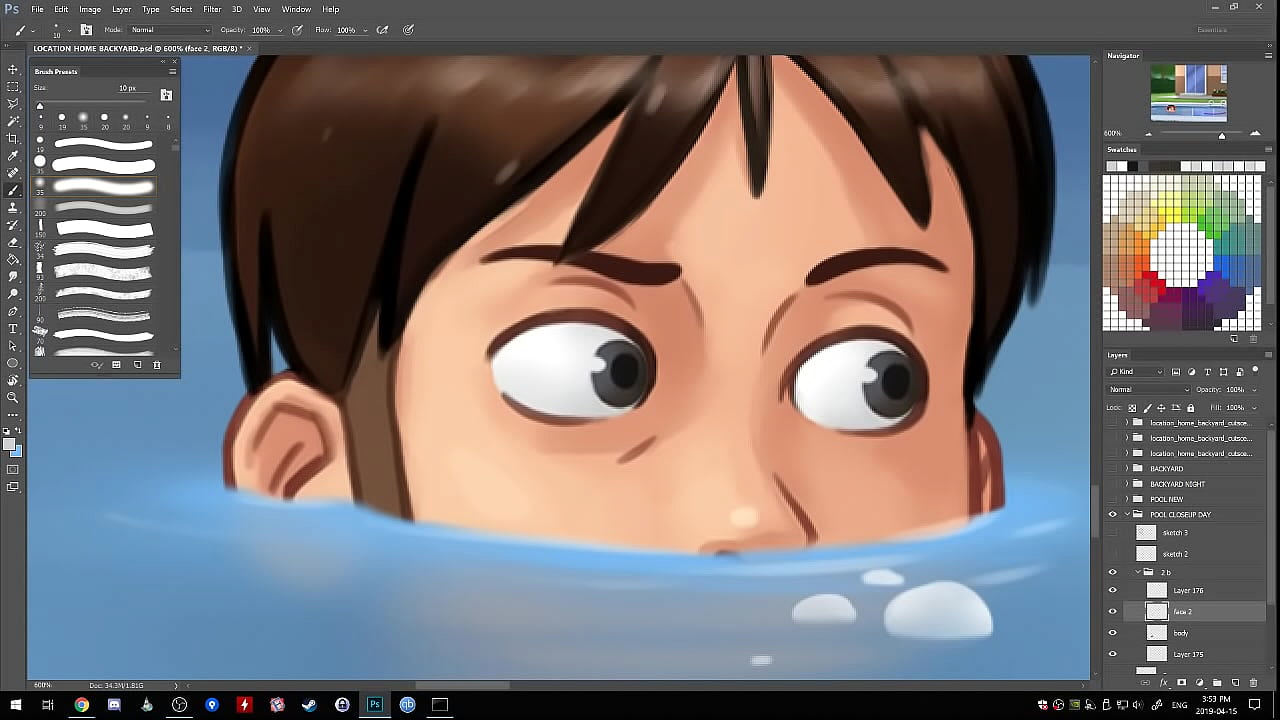
Task: Toggle visibility of POOL CLOSEUP DAY group
Action: (x=1112, y=514)
